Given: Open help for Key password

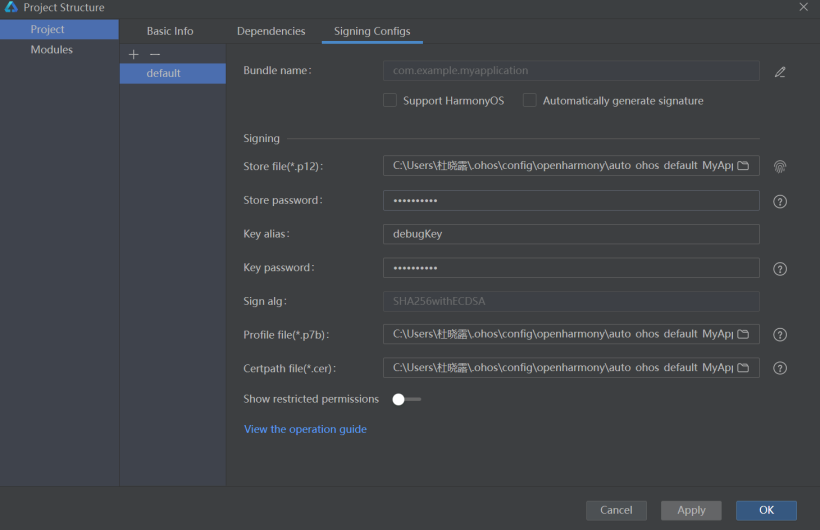Looking at the screenshot, I should (780, 269).
